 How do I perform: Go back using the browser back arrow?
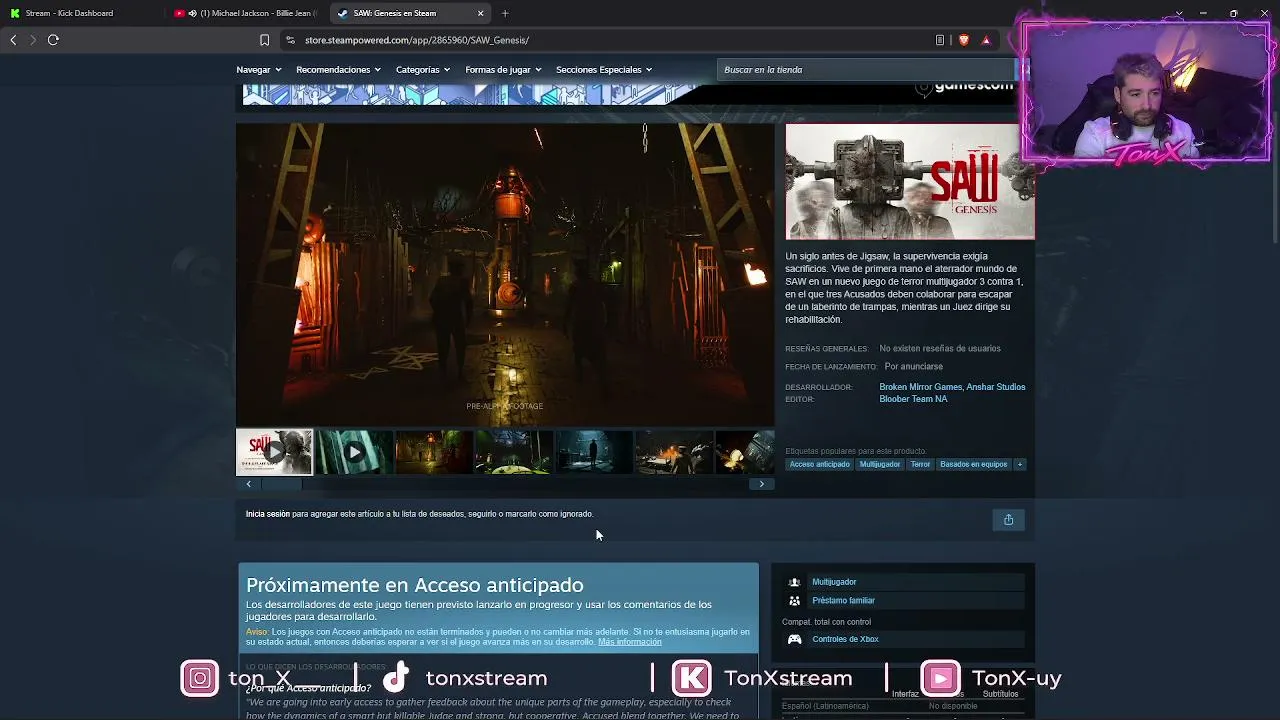[13, 40]
